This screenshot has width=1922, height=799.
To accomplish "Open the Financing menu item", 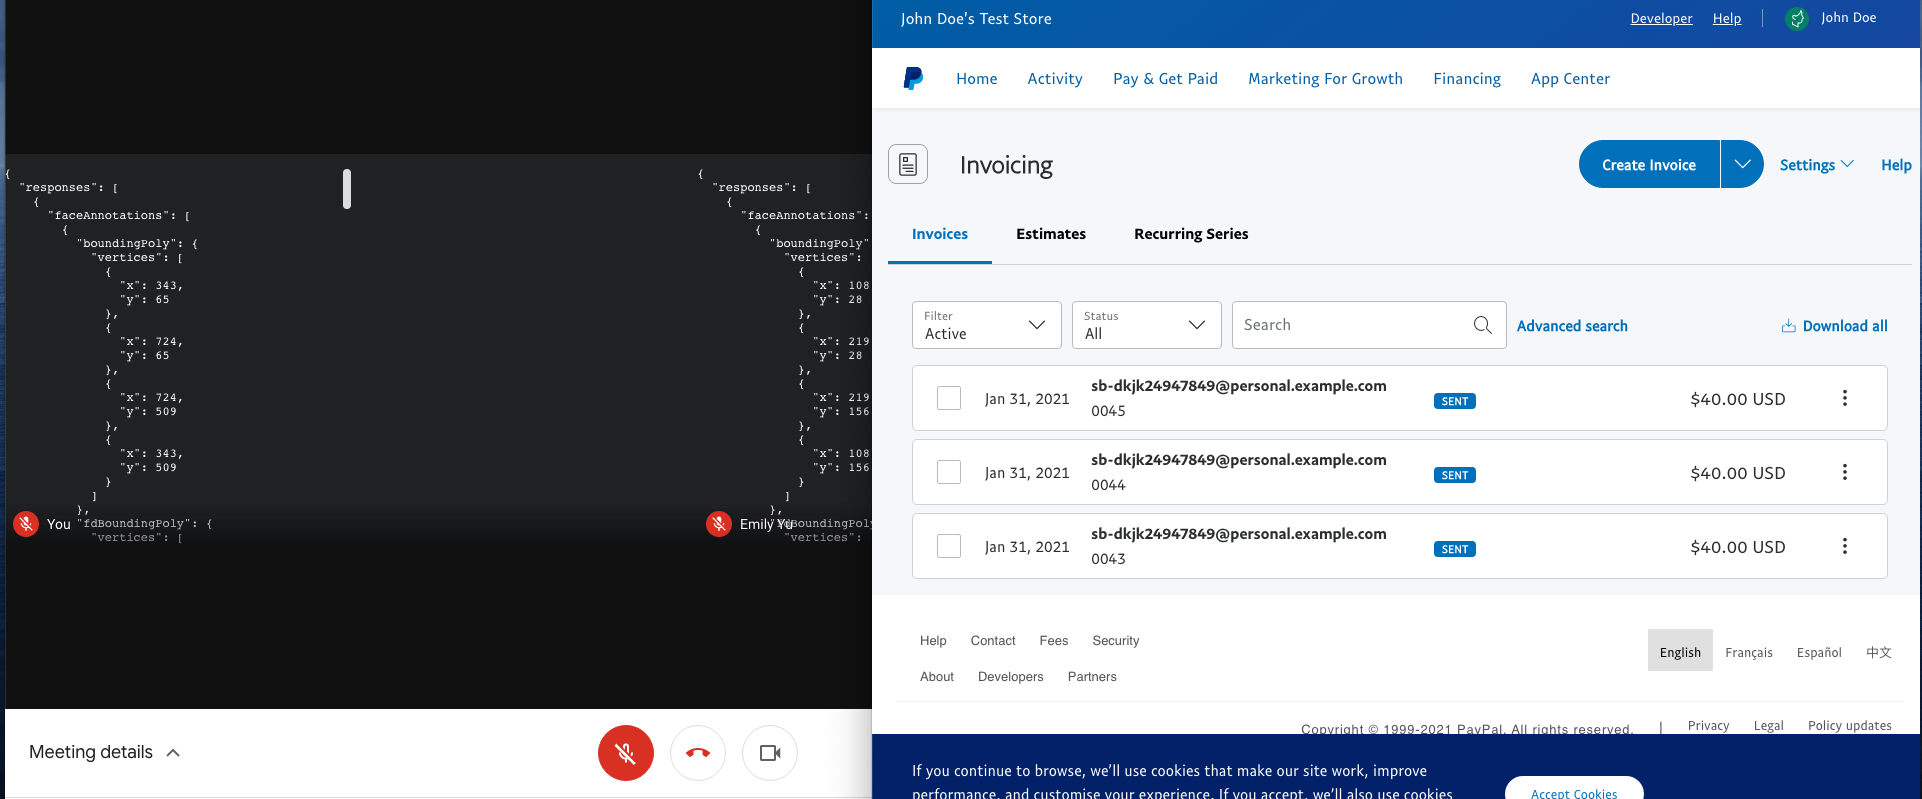I will 1467,79.
